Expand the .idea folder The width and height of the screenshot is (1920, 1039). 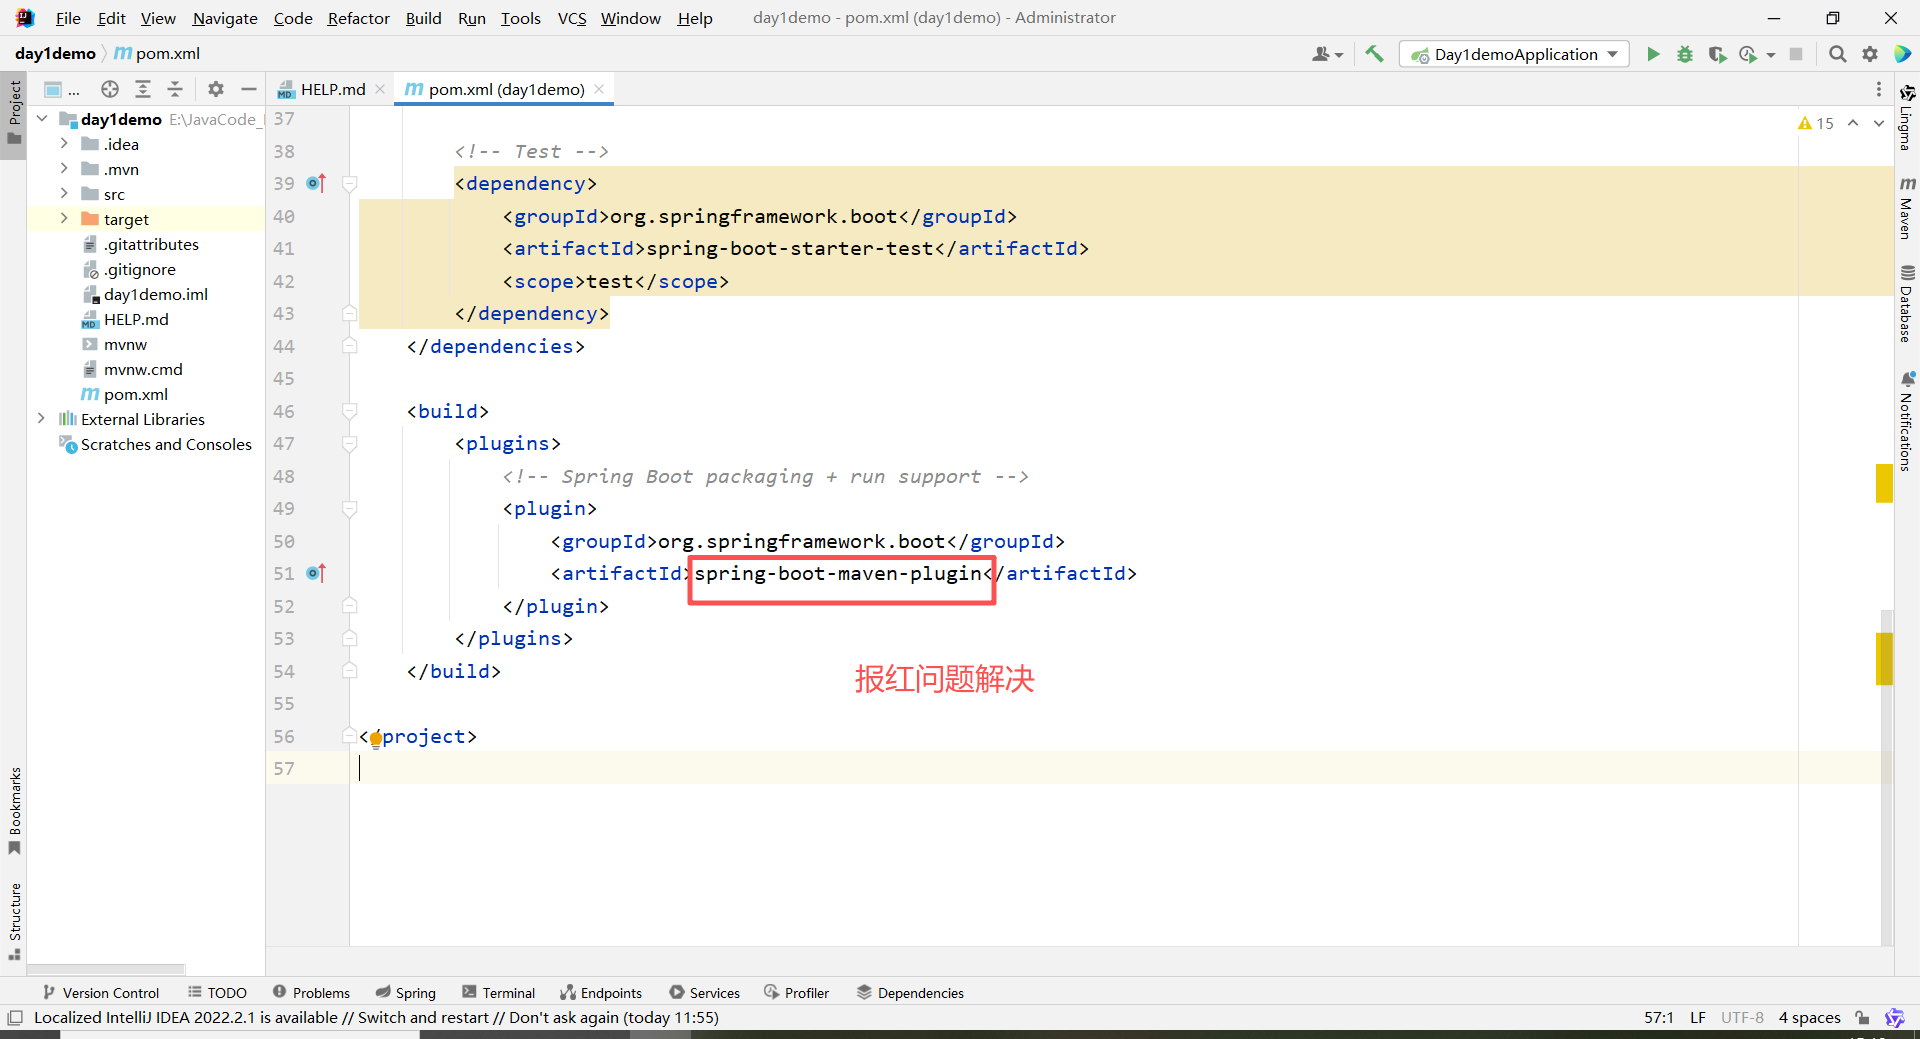(x=64, y=144)
